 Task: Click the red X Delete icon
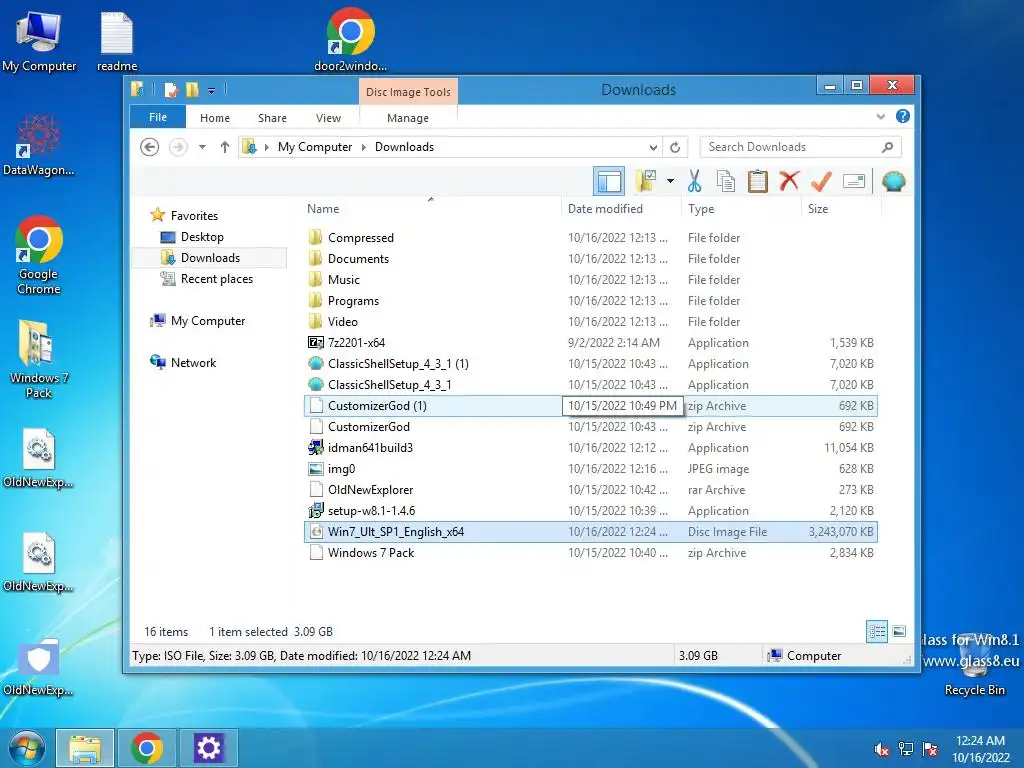pos(789,181)
